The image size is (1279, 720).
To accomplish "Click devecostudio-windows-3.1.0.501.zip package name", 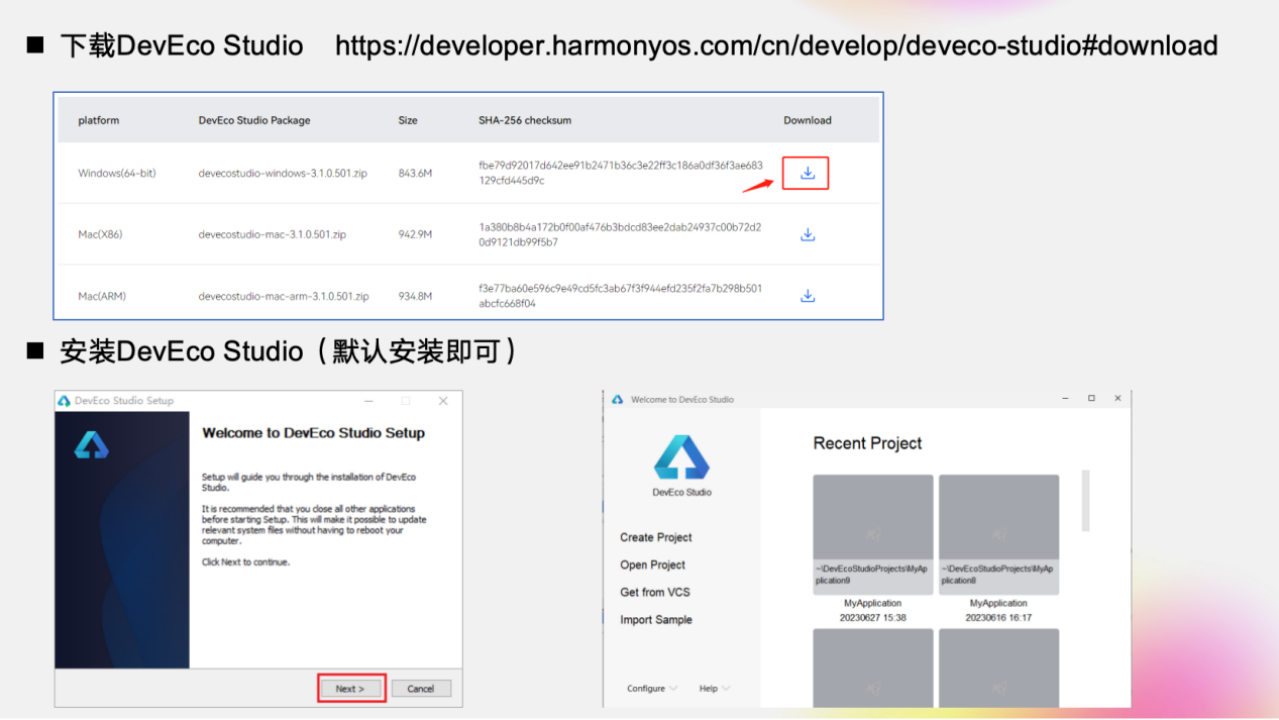I will click(283, 173).
